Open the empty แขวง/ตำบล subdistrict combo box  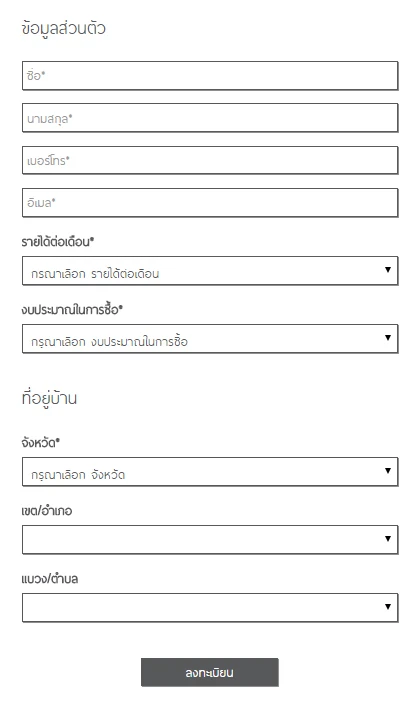coord(210,607)
